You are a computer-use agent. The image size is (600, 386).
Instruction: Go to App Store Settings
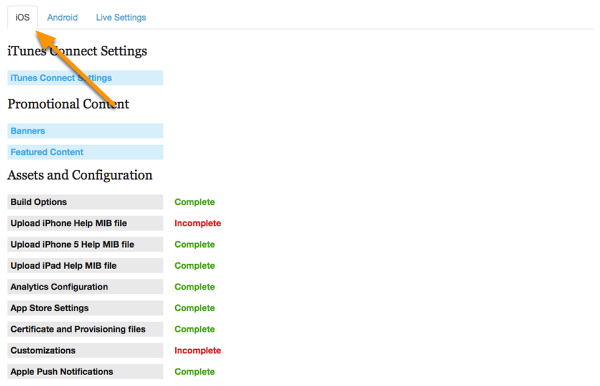coord(85,308)
